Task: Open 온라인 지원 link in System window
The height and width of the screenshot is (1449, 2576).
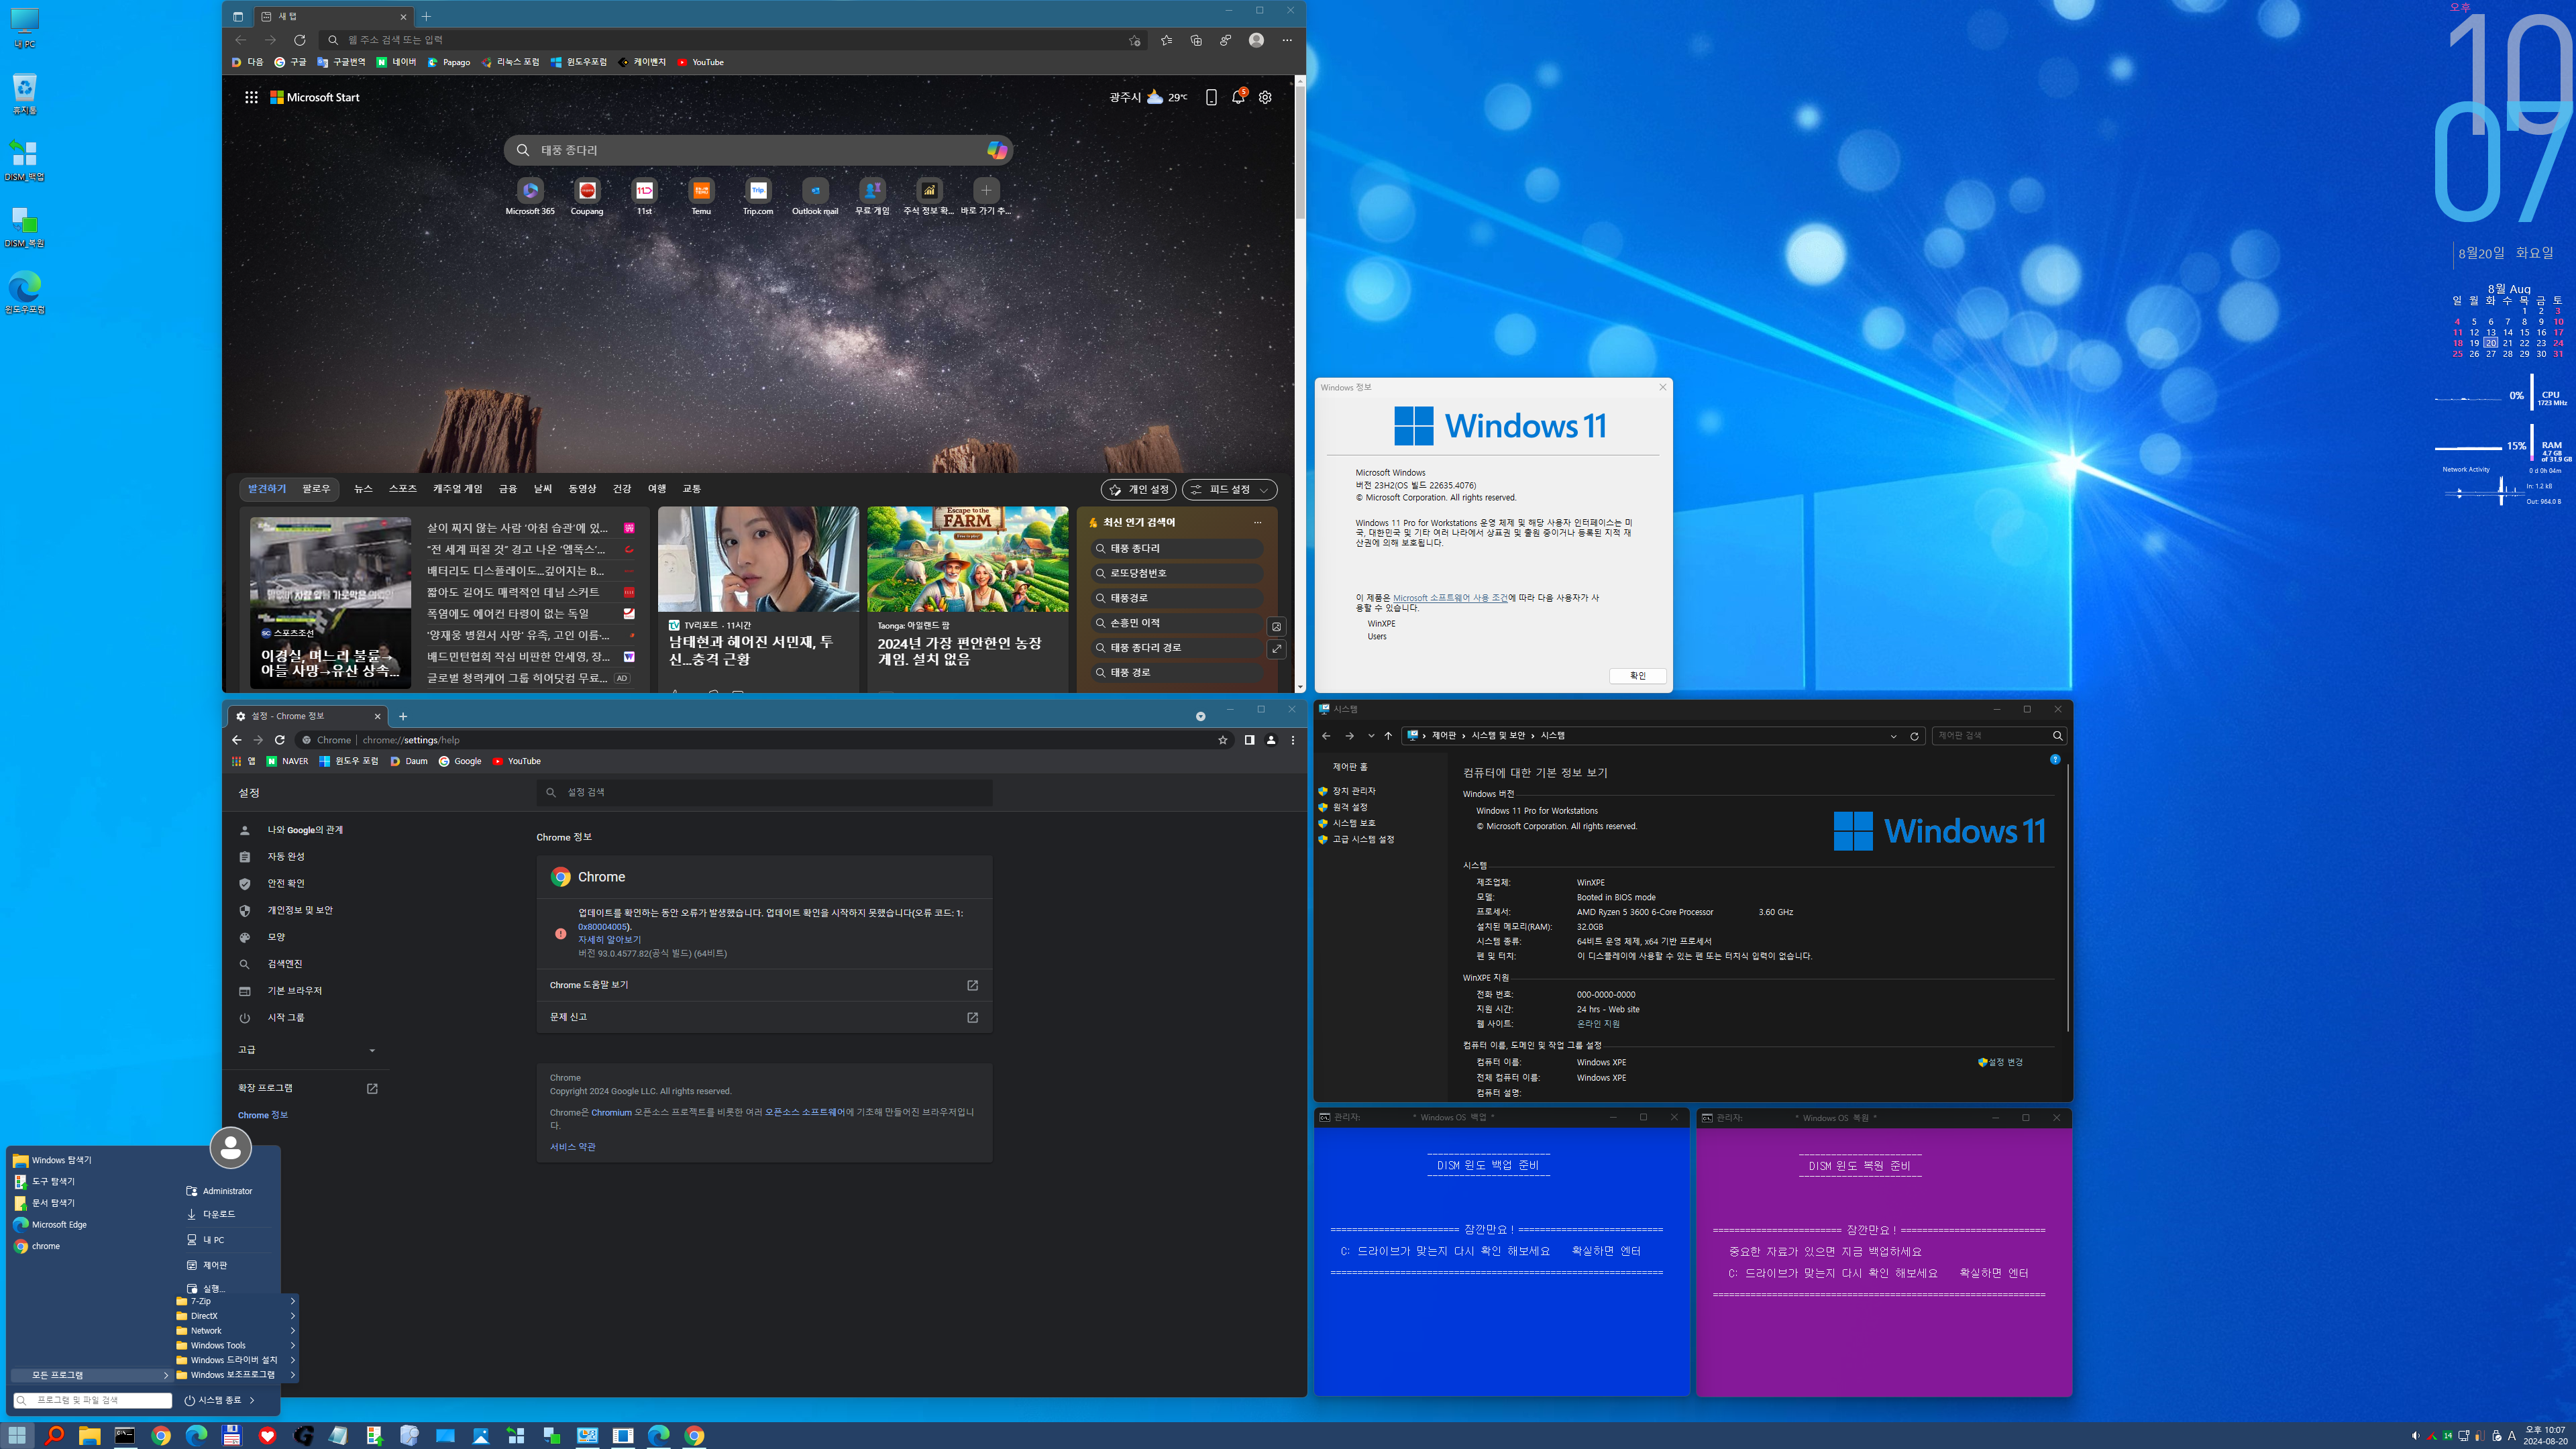Action: point(1598,1024)
